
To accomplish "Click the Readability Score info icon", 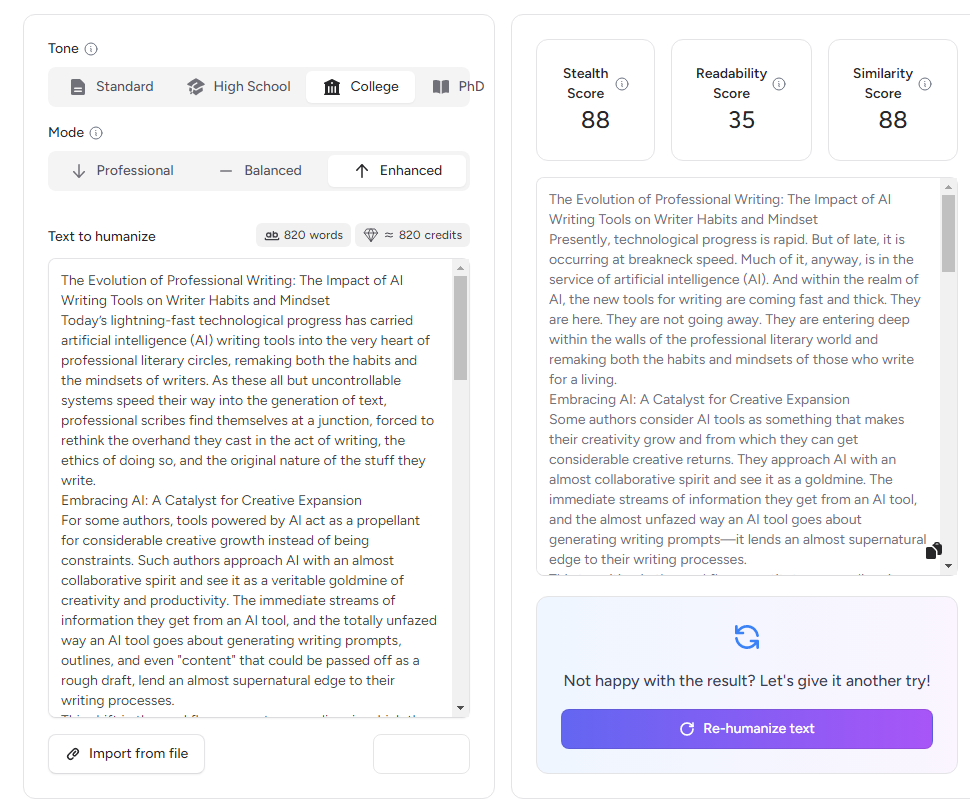I will [x=779, y=84].
